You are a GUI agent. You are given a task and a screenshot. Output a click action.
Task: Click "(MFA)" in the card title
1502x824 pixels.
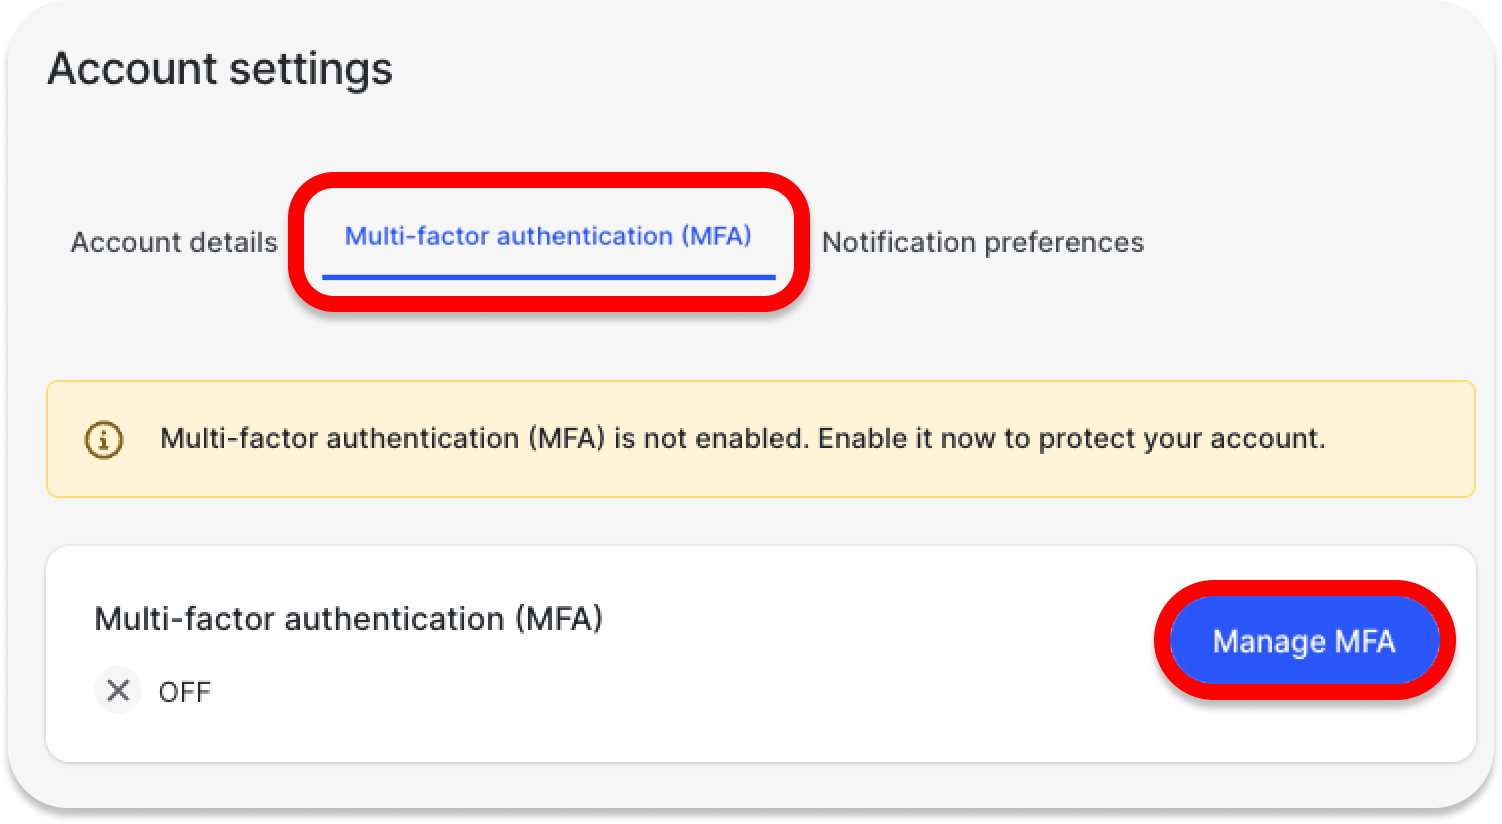coord(559,619)
